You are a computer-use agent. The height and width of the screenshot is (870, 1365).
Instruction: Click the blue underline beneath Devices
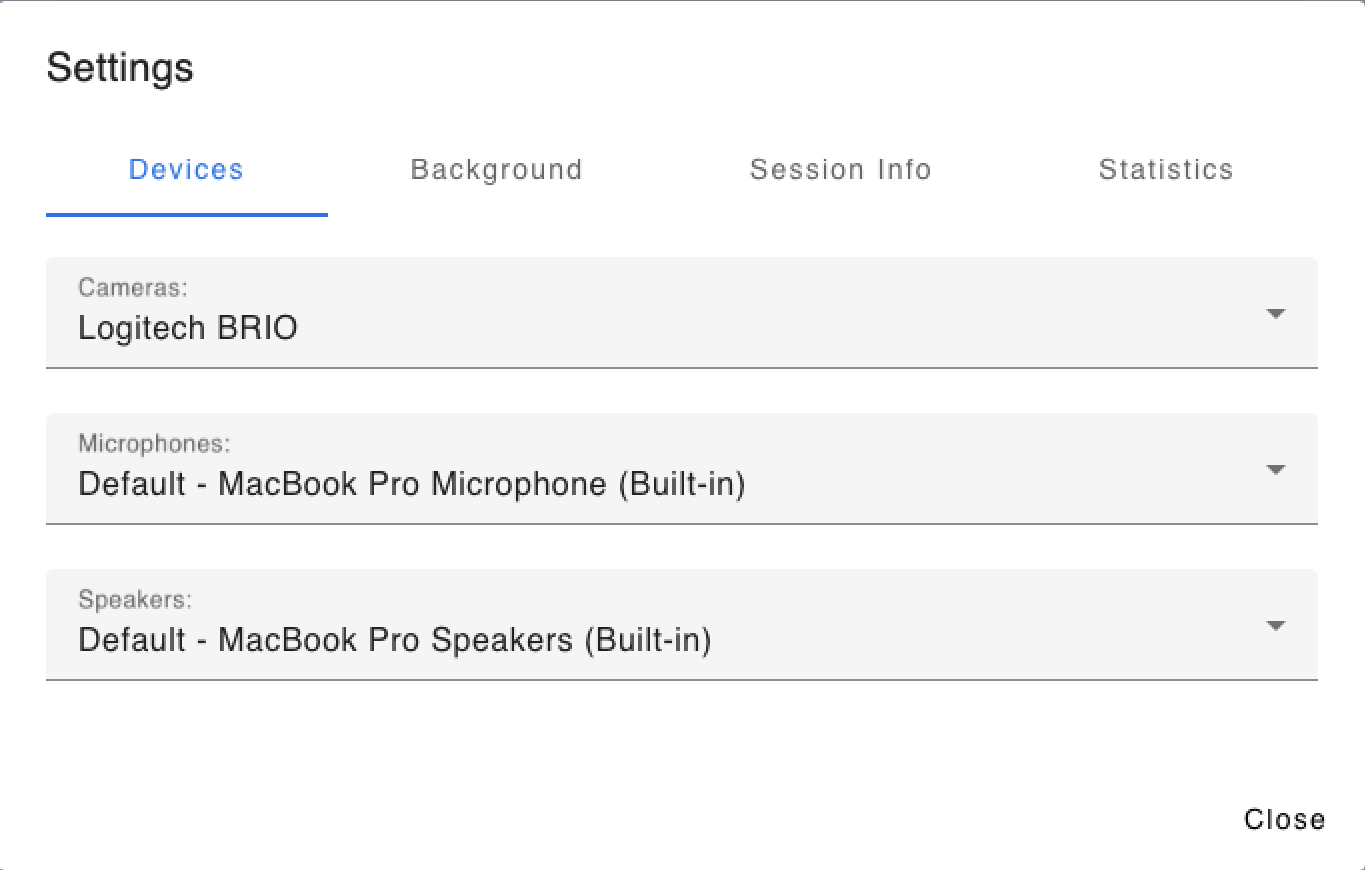186,214
